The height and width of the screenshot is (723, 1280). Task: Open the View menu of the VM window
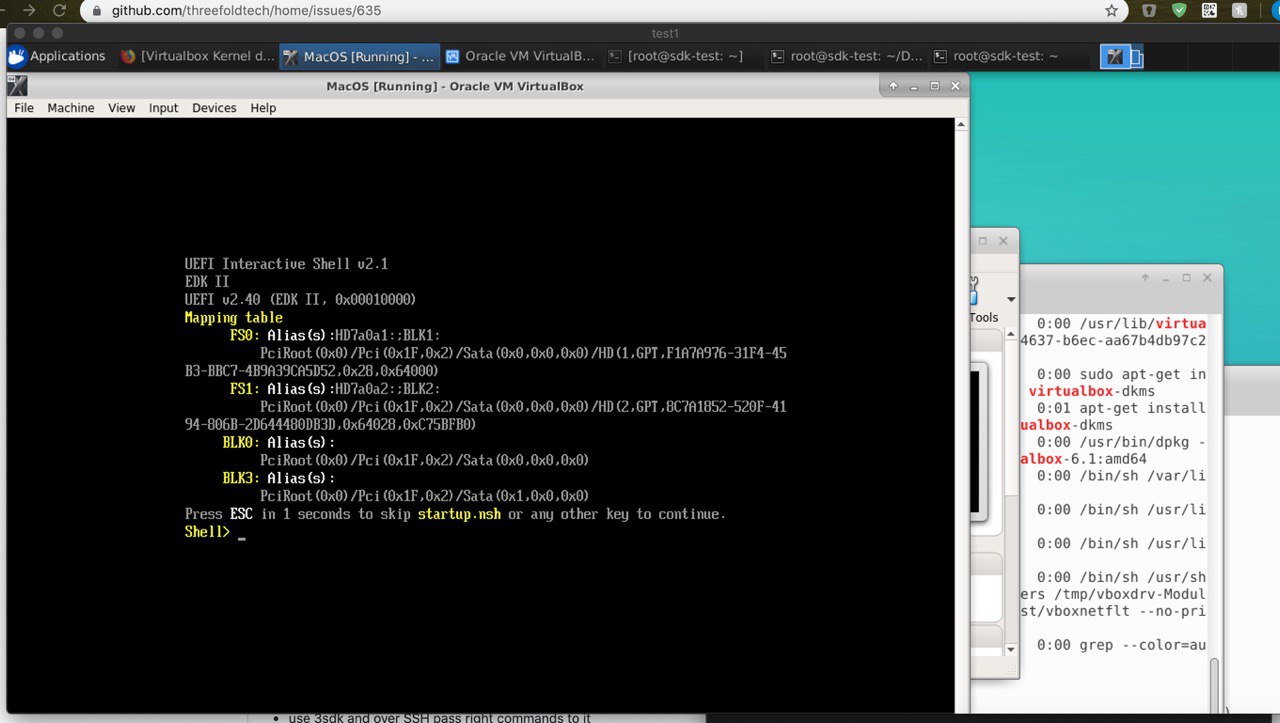coord(121,107)
